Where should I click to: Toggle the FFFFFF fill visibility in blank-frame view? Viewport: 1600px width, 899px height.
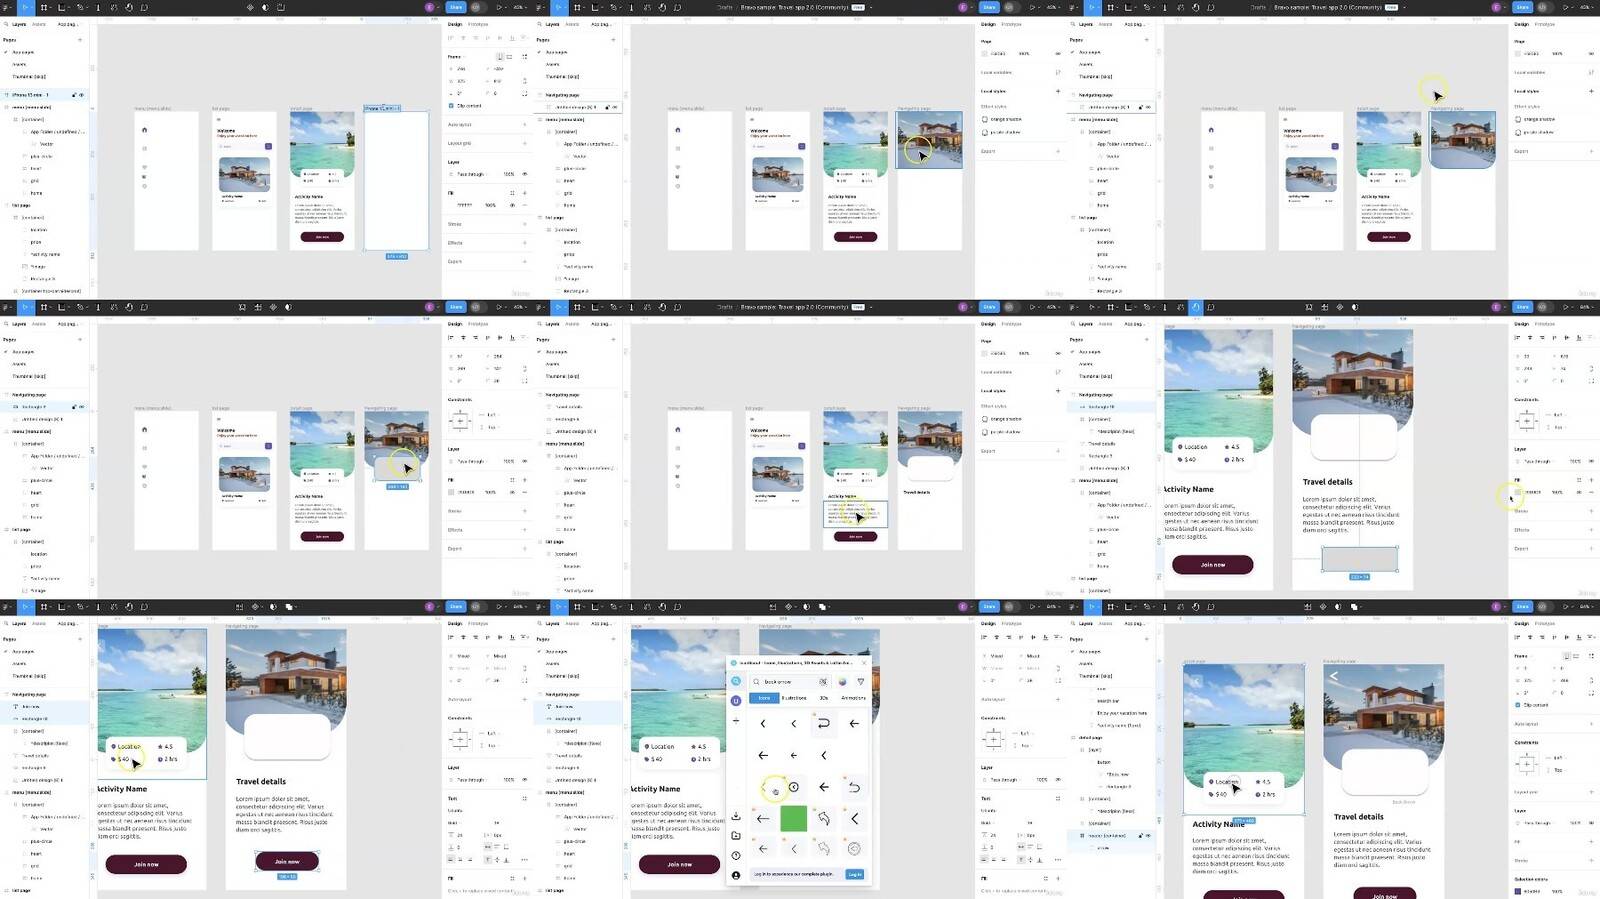pos(513,205)
